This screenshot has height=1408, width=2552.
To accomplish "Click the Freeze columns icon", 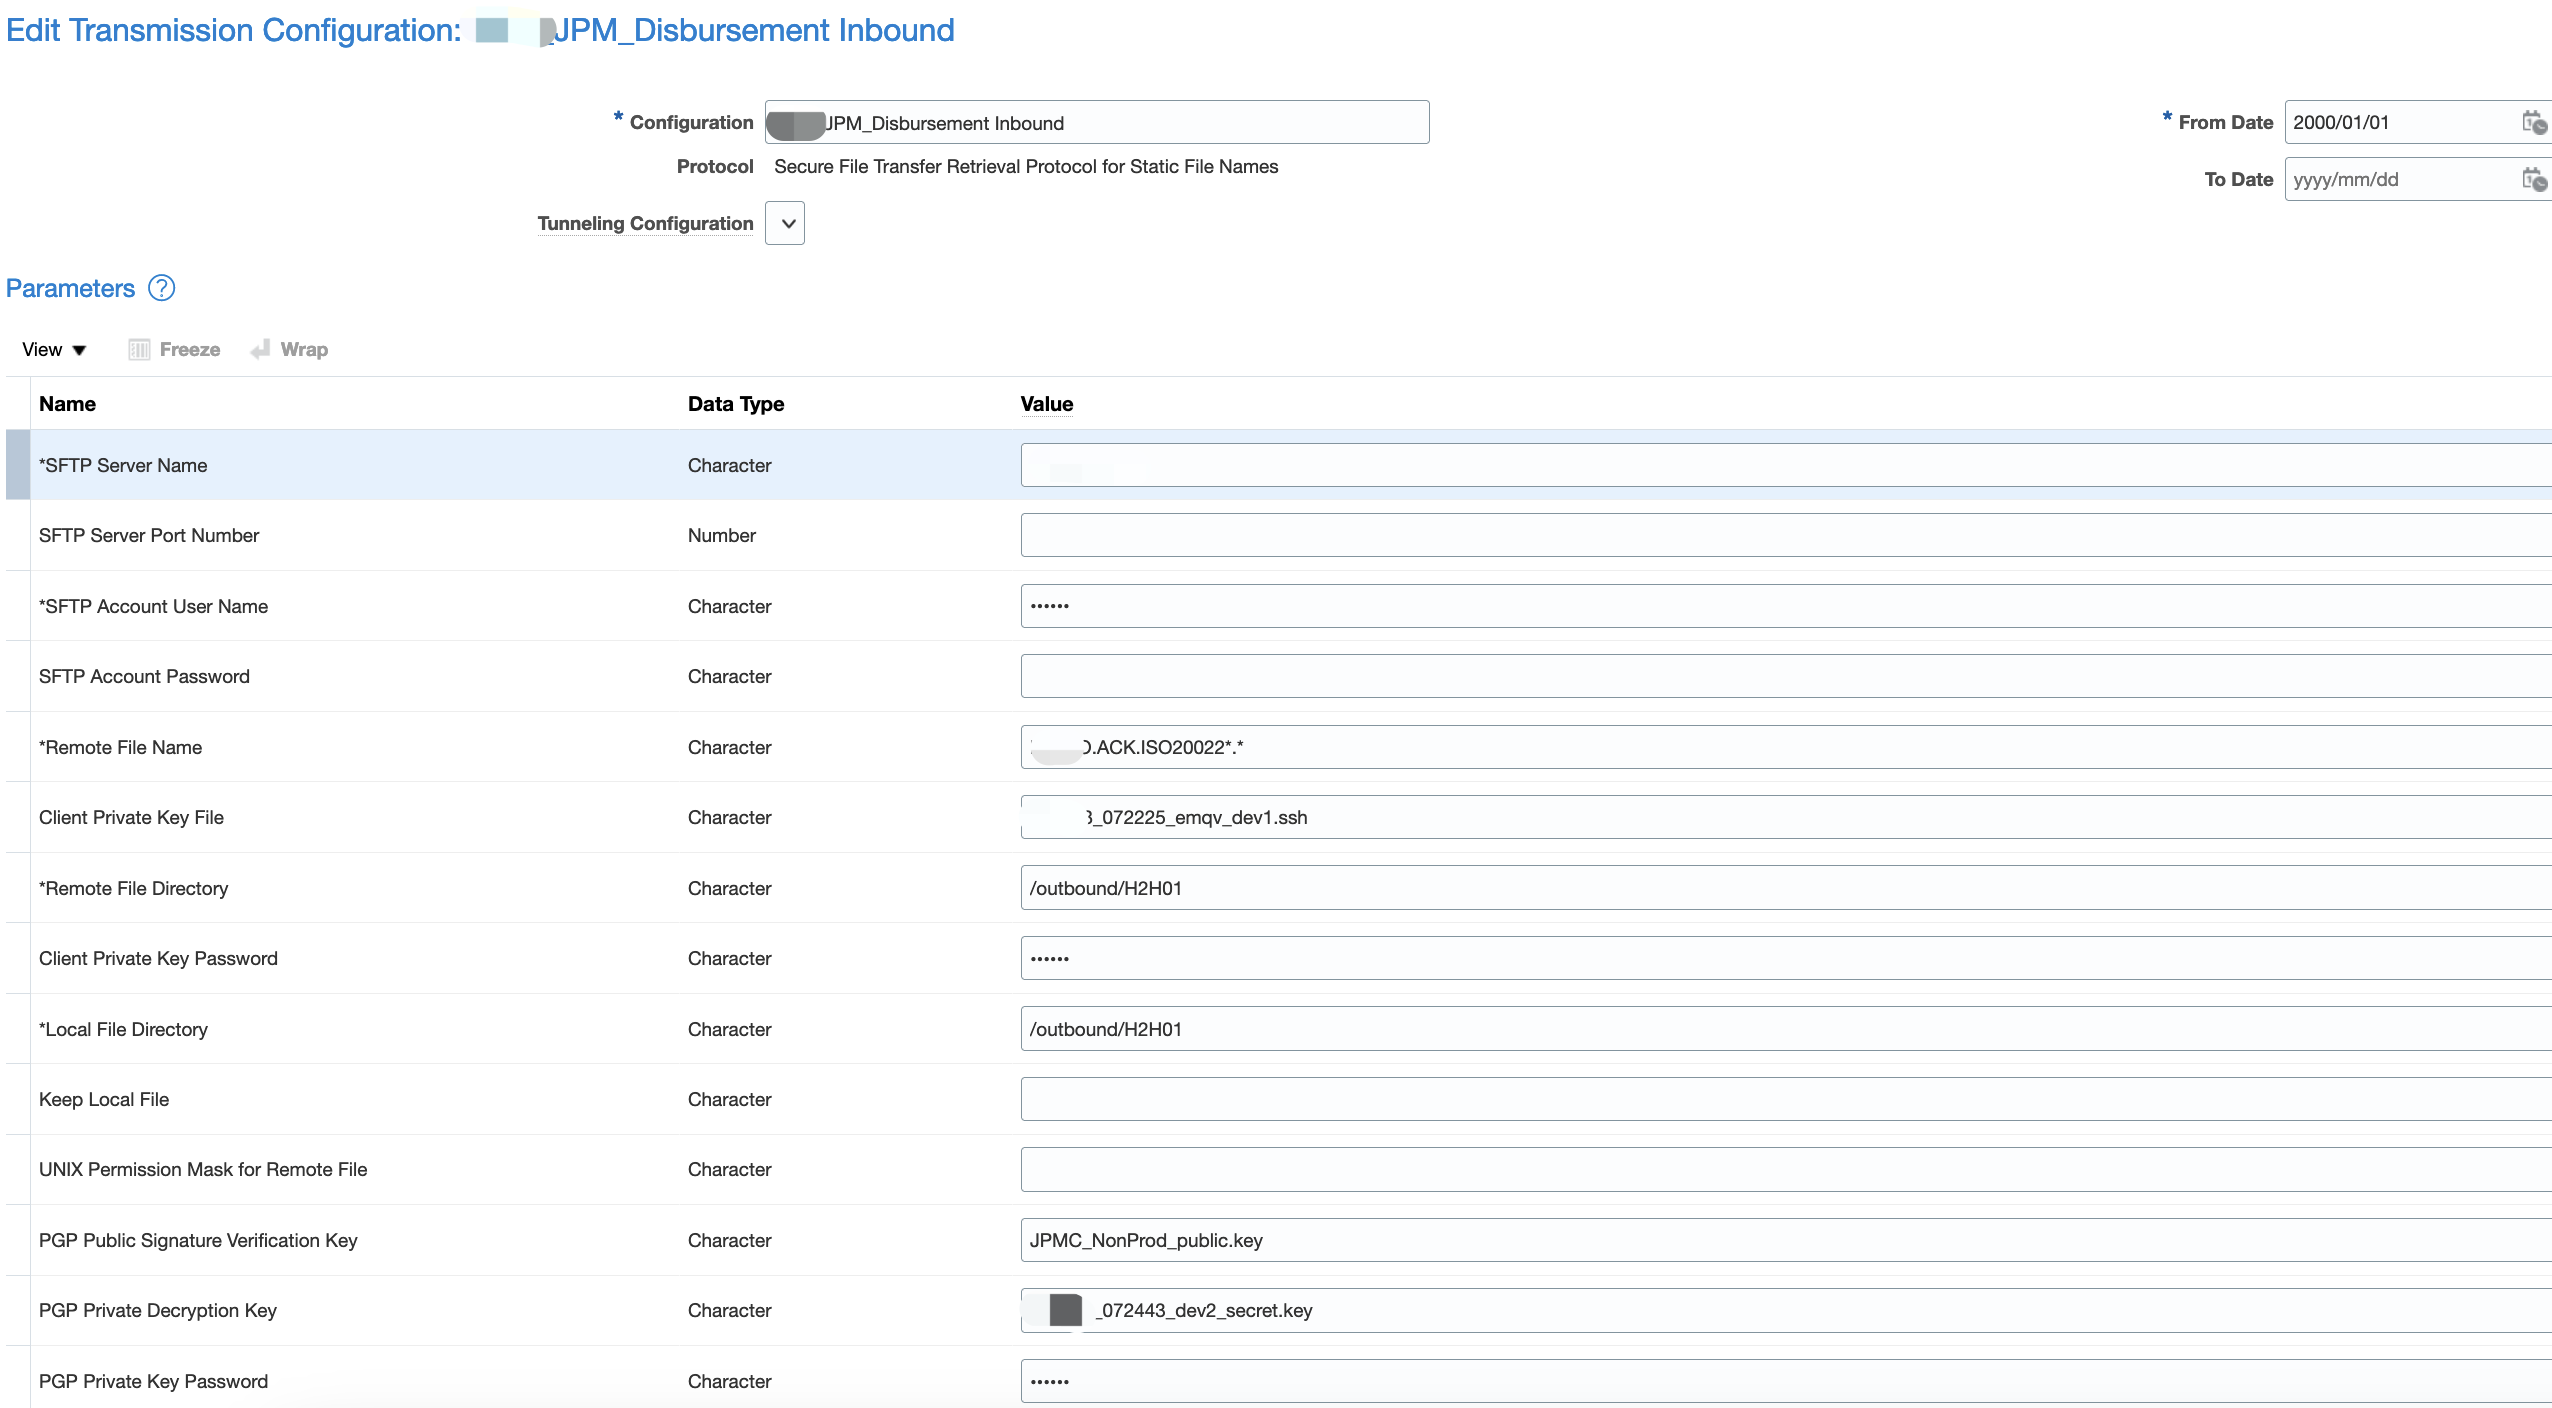I will (140, 349).
